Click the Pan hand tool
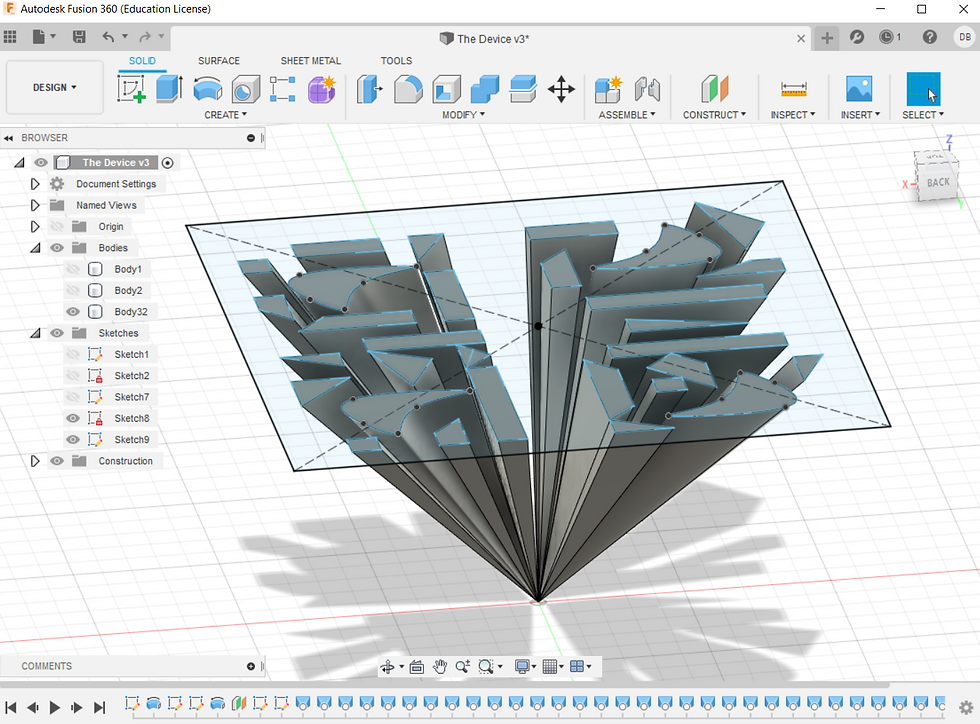This screenshot has width=980, height=724. click(440, 666)
